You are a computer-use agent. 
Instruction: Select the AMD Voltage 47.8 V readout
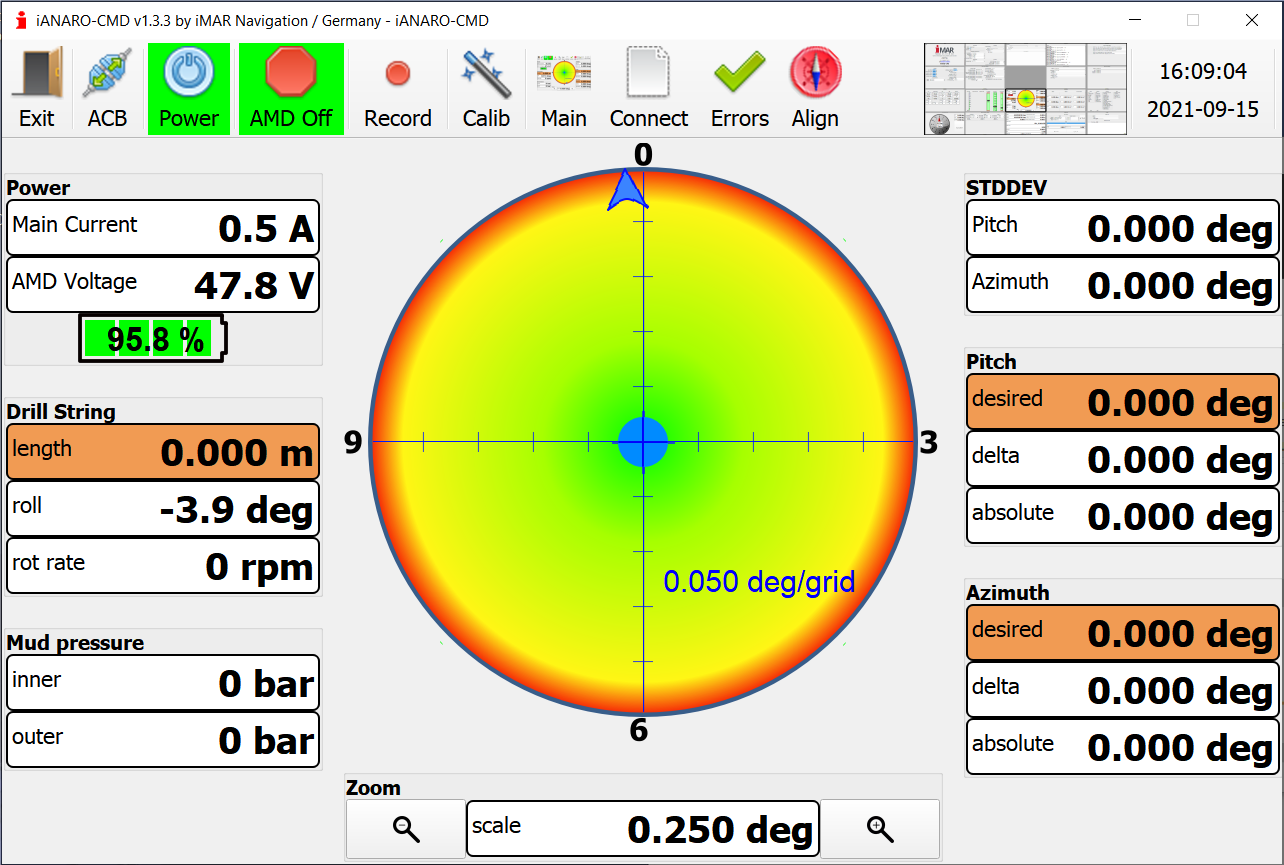(163, 285)
